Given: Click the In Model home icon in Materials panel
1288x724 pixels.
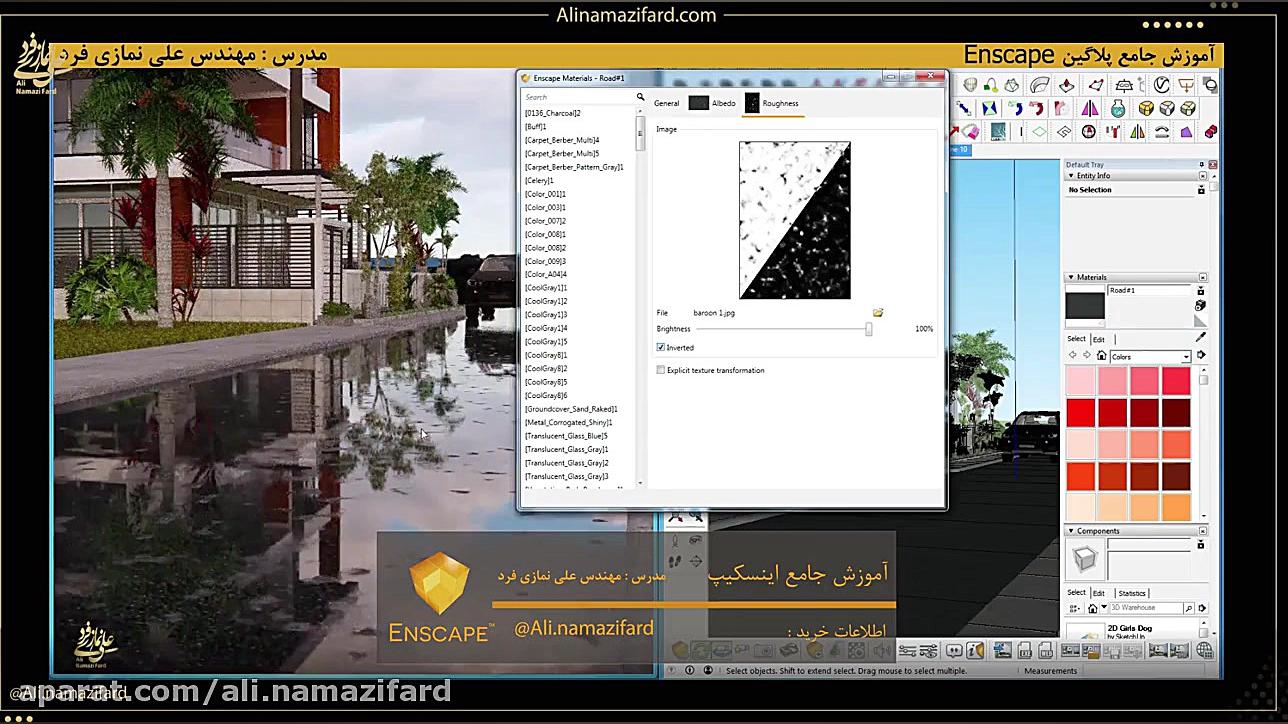Looking at the screenshot, I should (1102, 356).
